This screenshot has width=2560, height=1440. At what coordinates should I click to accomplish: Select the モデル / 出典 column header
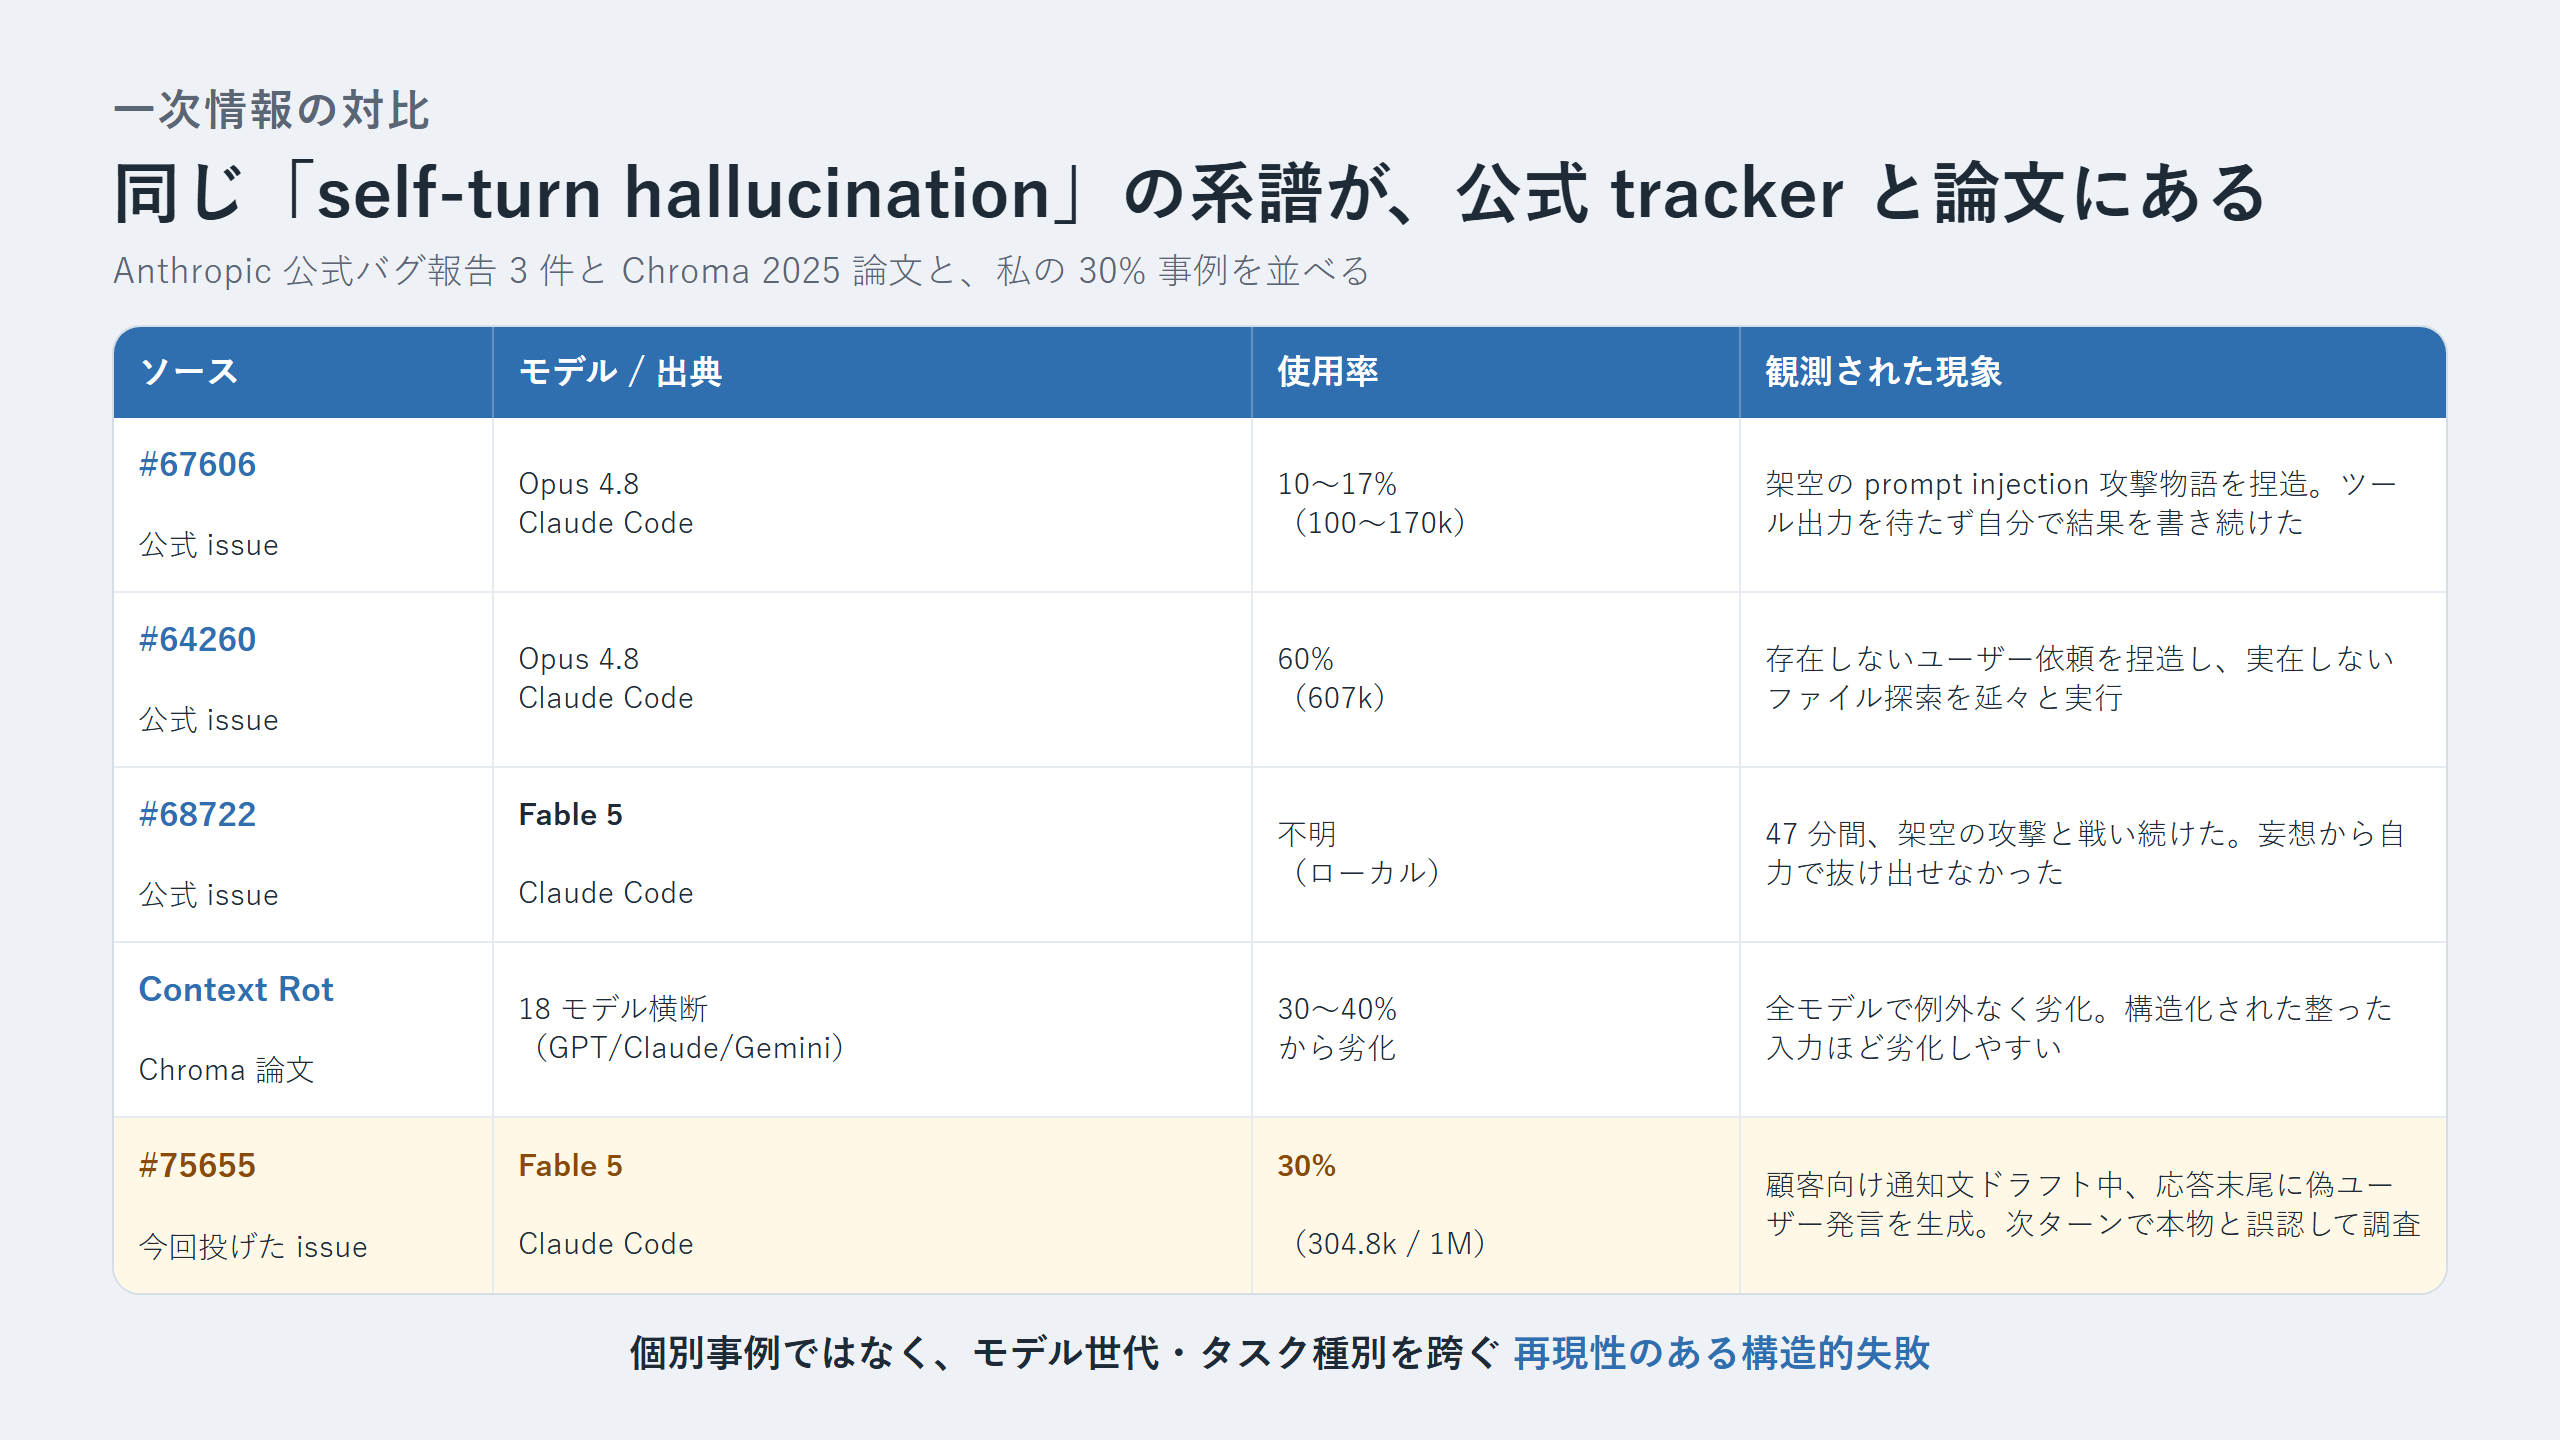[872, 372]
